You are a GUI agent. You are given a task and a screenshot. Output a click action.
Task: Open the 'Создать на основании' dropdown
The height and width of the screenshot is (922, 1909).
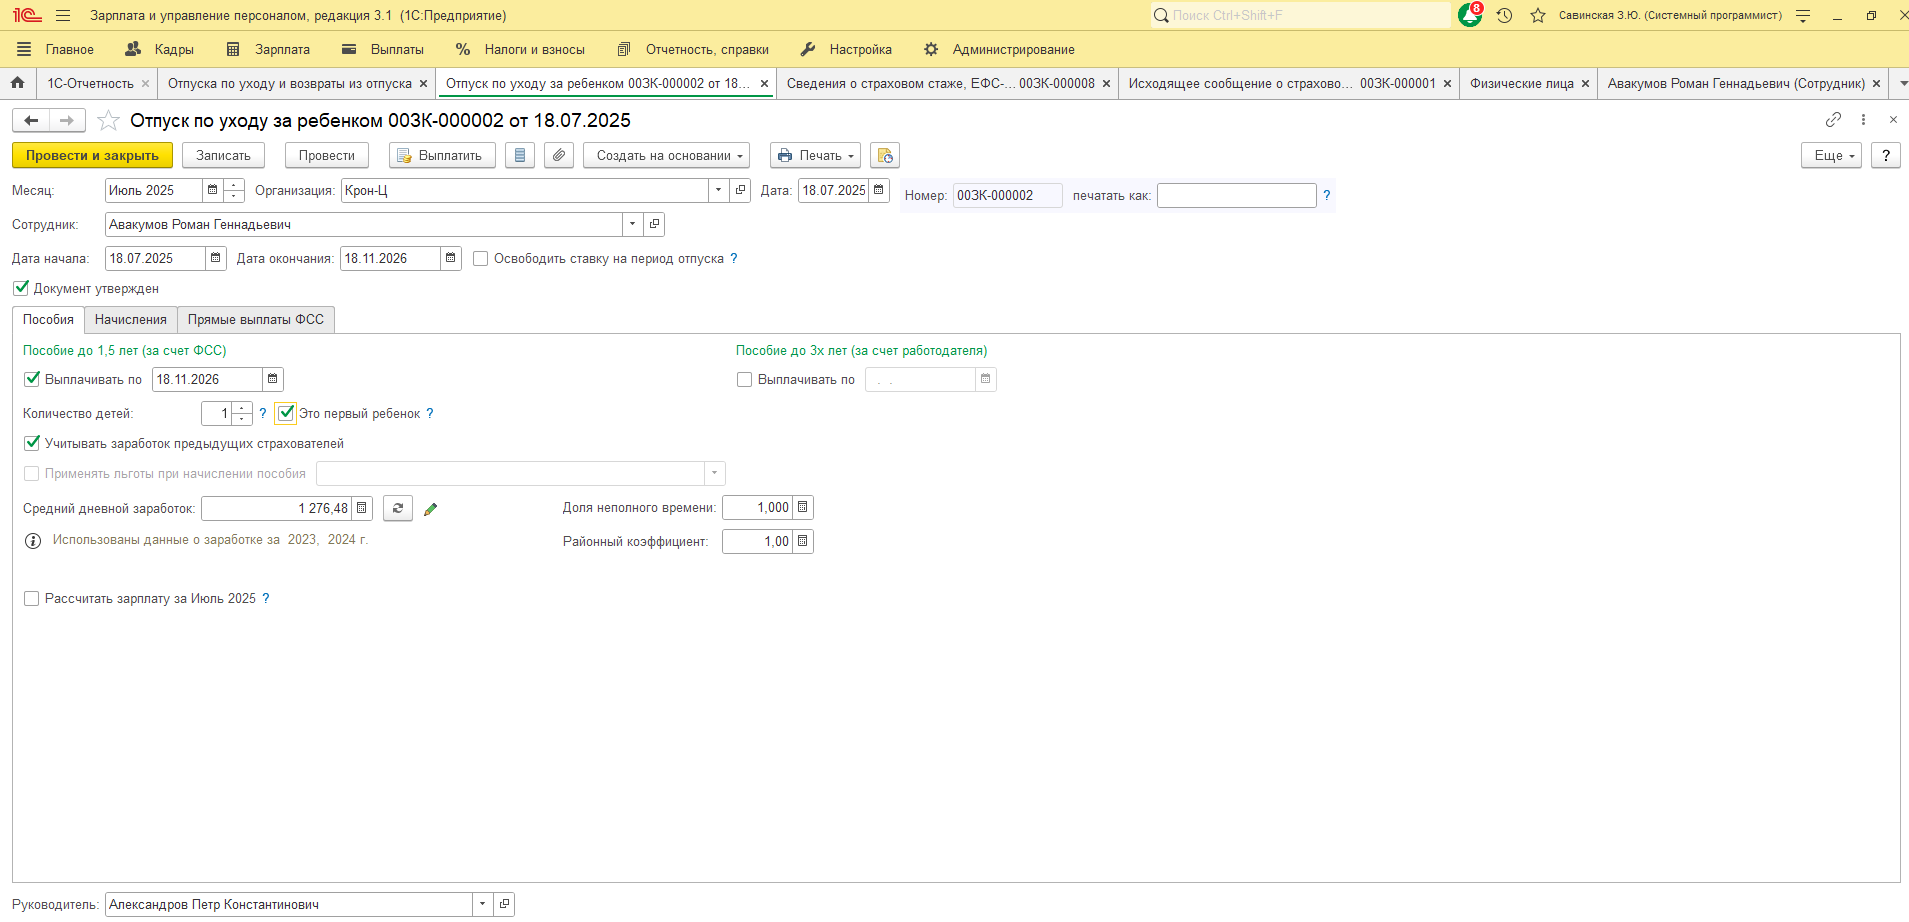click(666, 156)
